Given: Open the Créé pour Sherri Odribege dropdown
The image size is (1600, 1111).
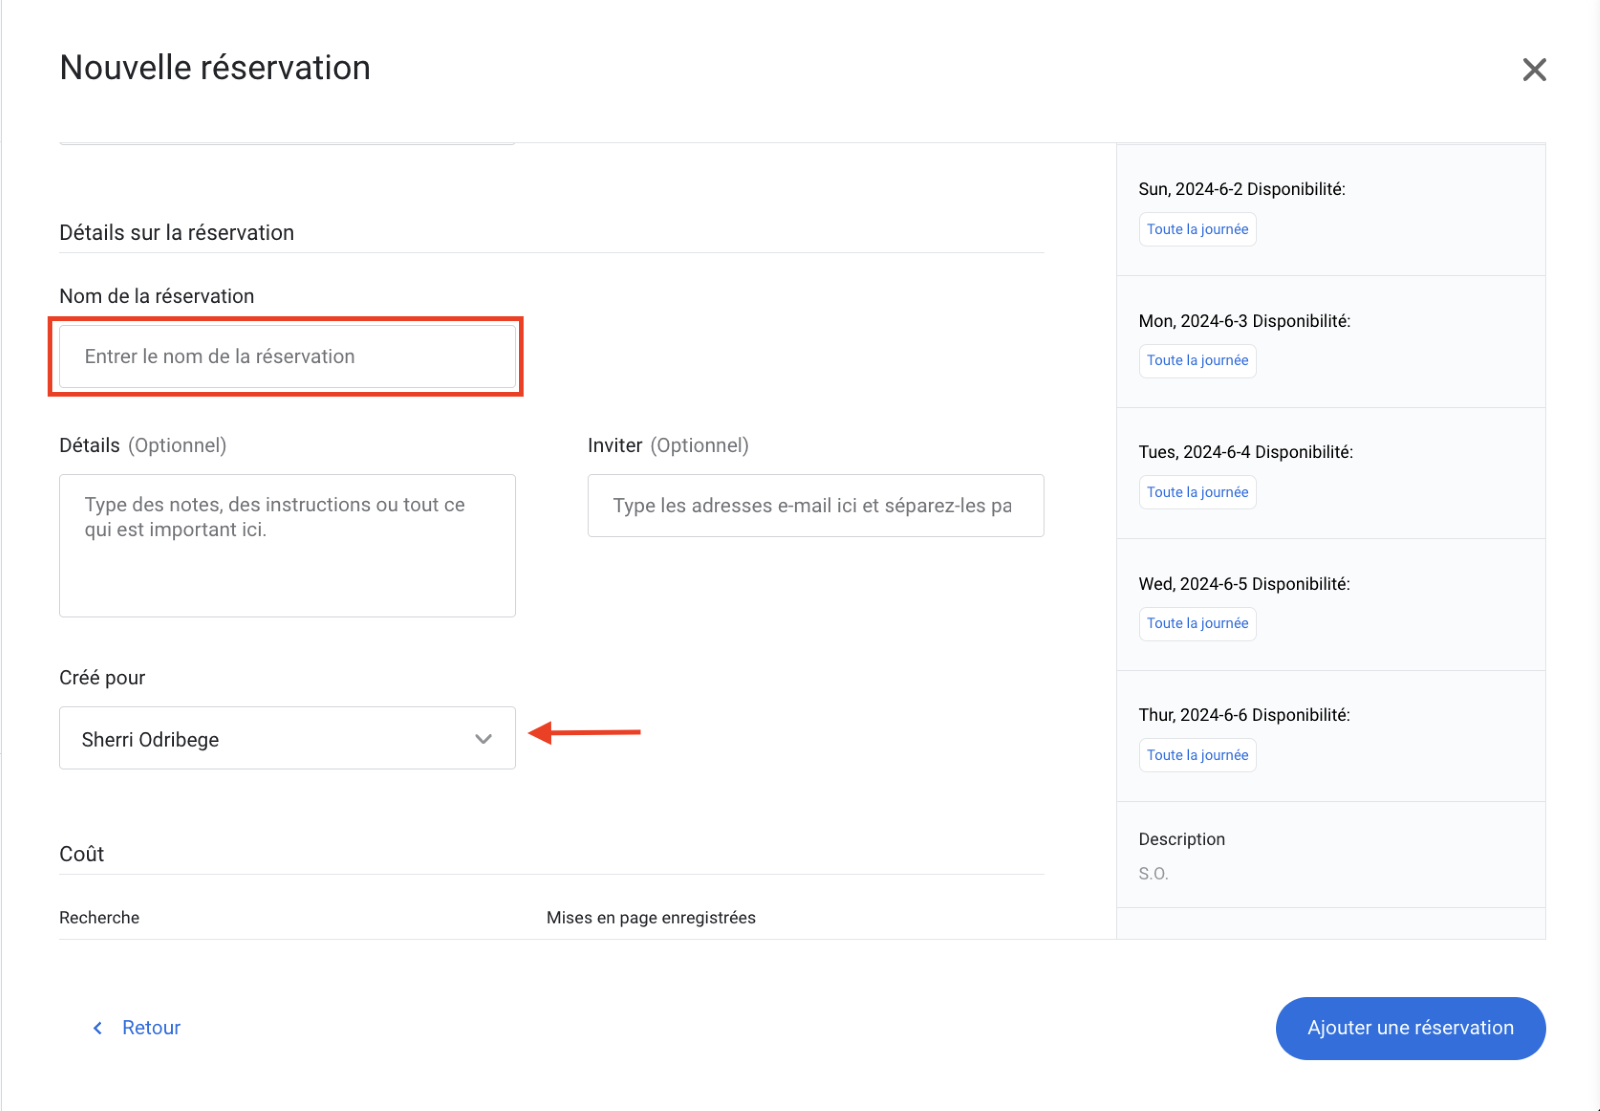Looking at the screenshot, I should (x=270, y=739).
